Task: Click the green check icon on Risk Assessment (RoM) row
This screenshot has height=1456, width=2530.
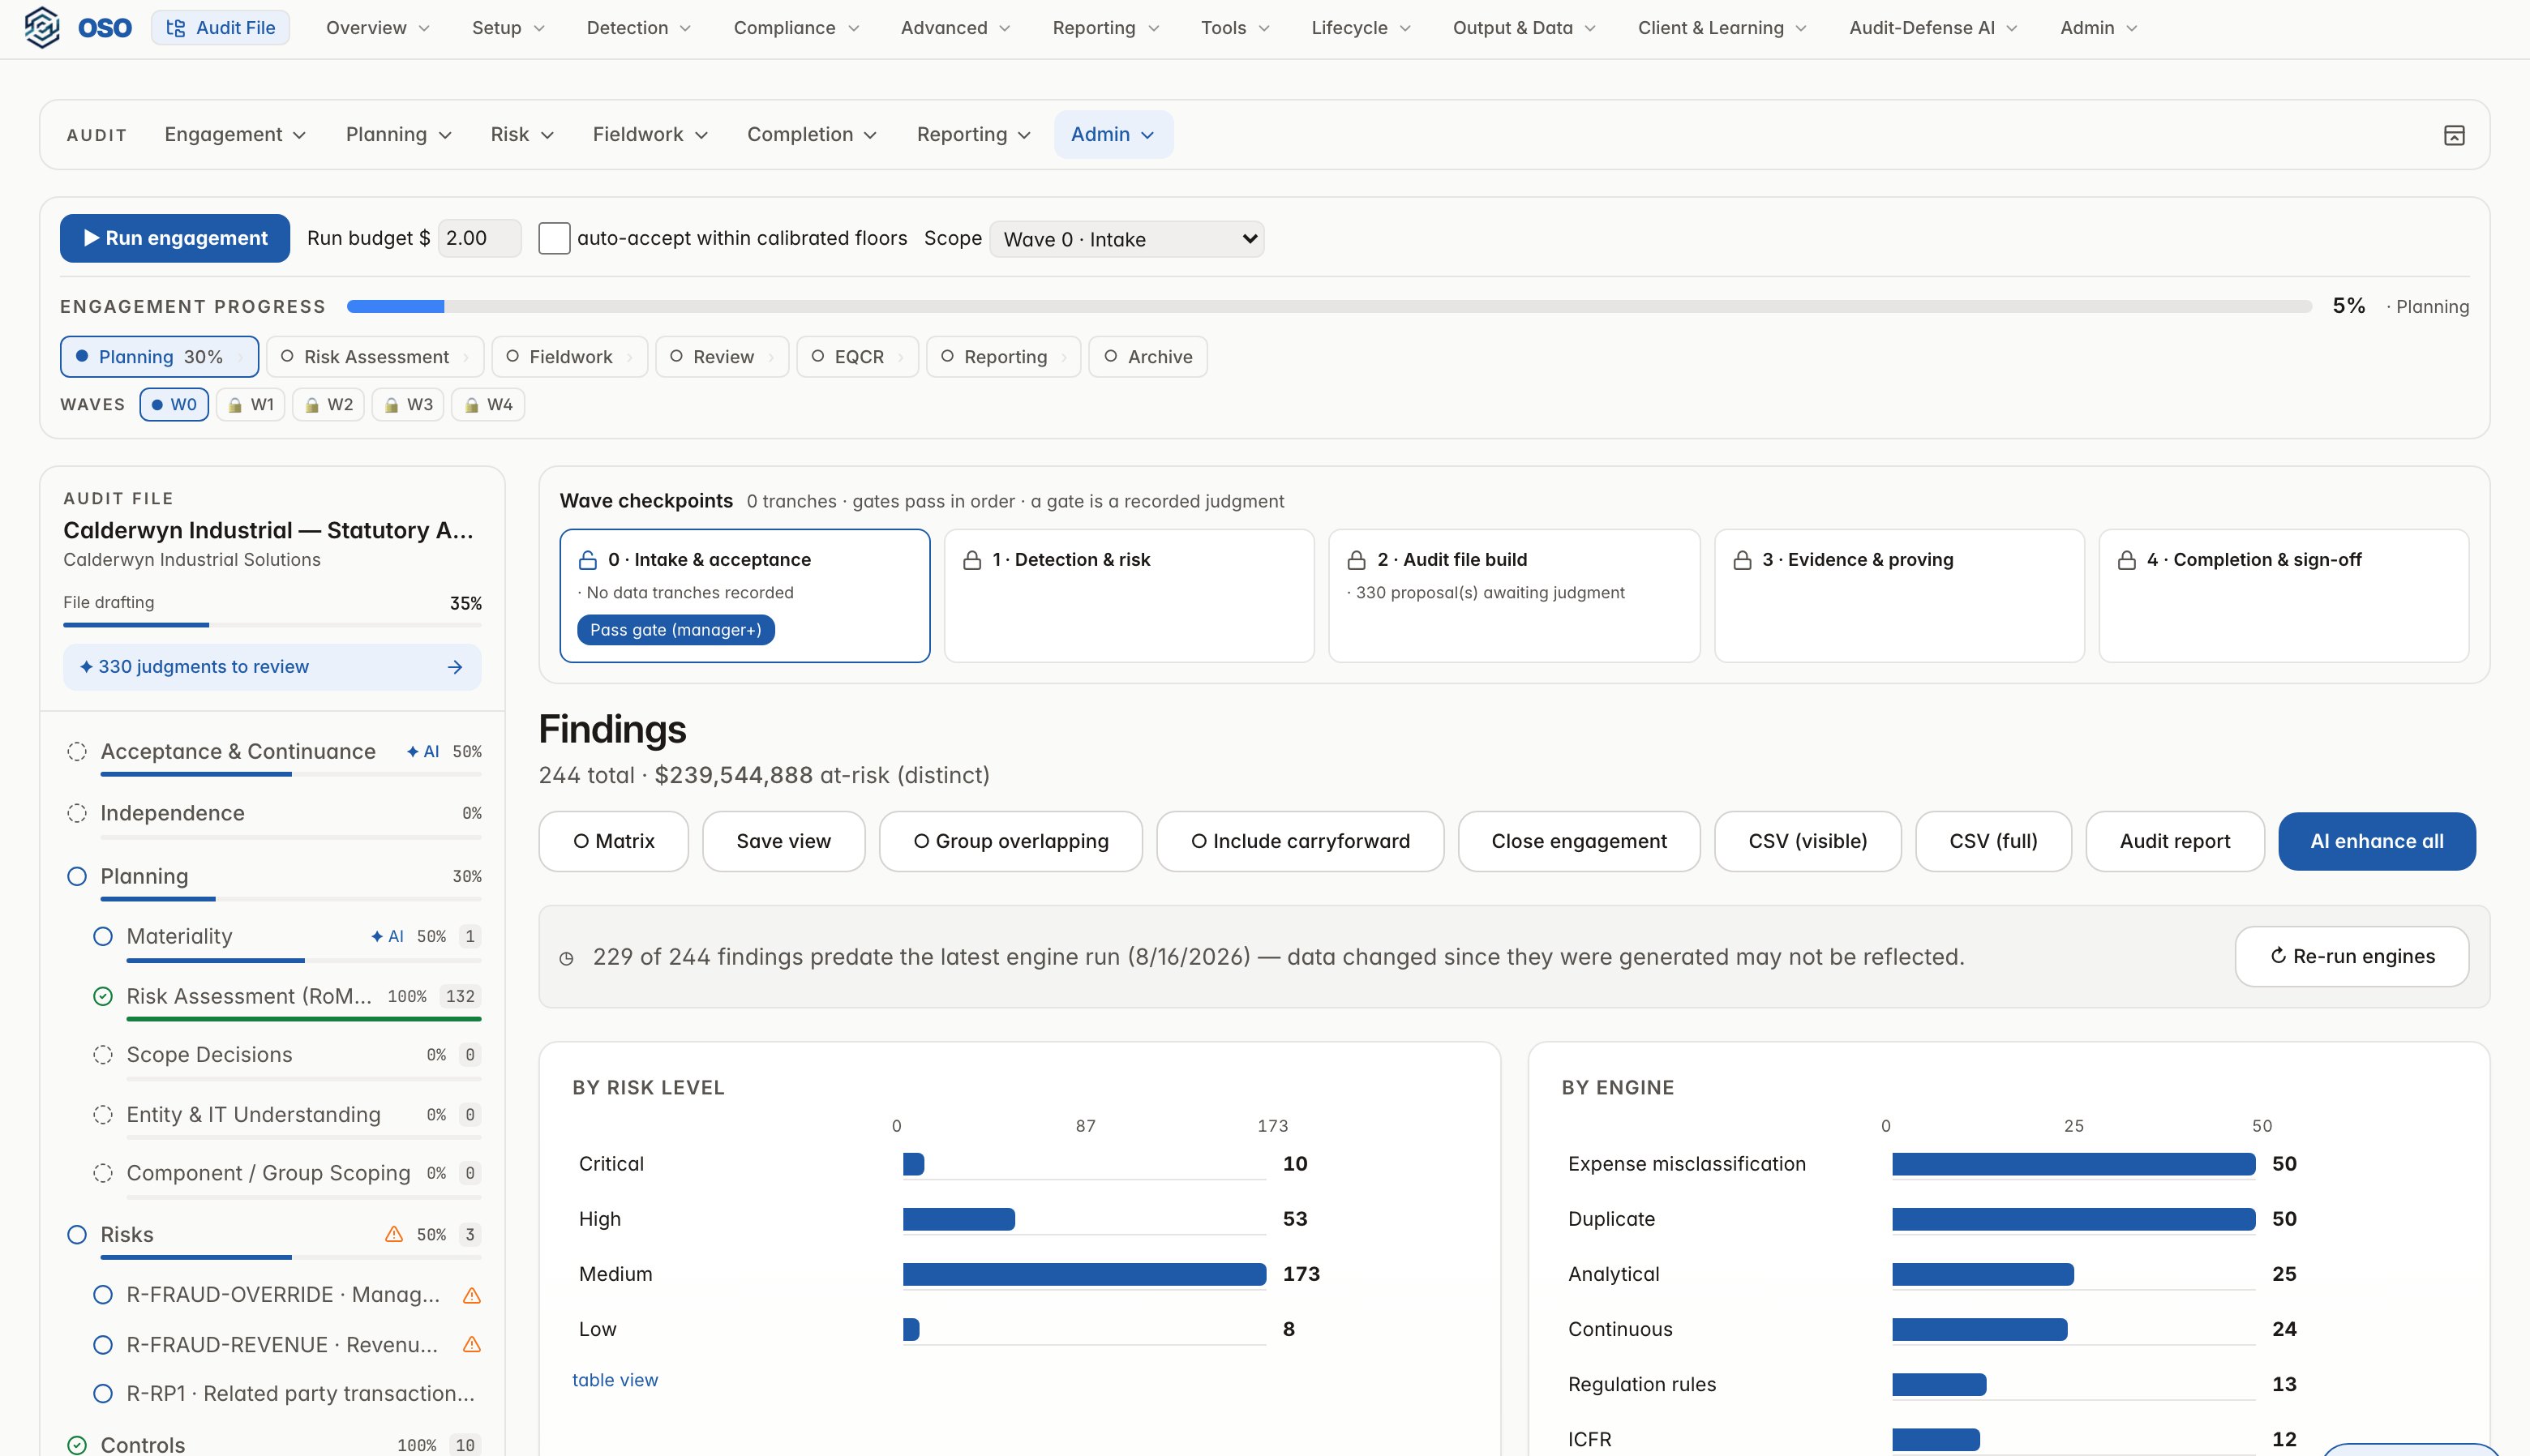Action: 103,996
